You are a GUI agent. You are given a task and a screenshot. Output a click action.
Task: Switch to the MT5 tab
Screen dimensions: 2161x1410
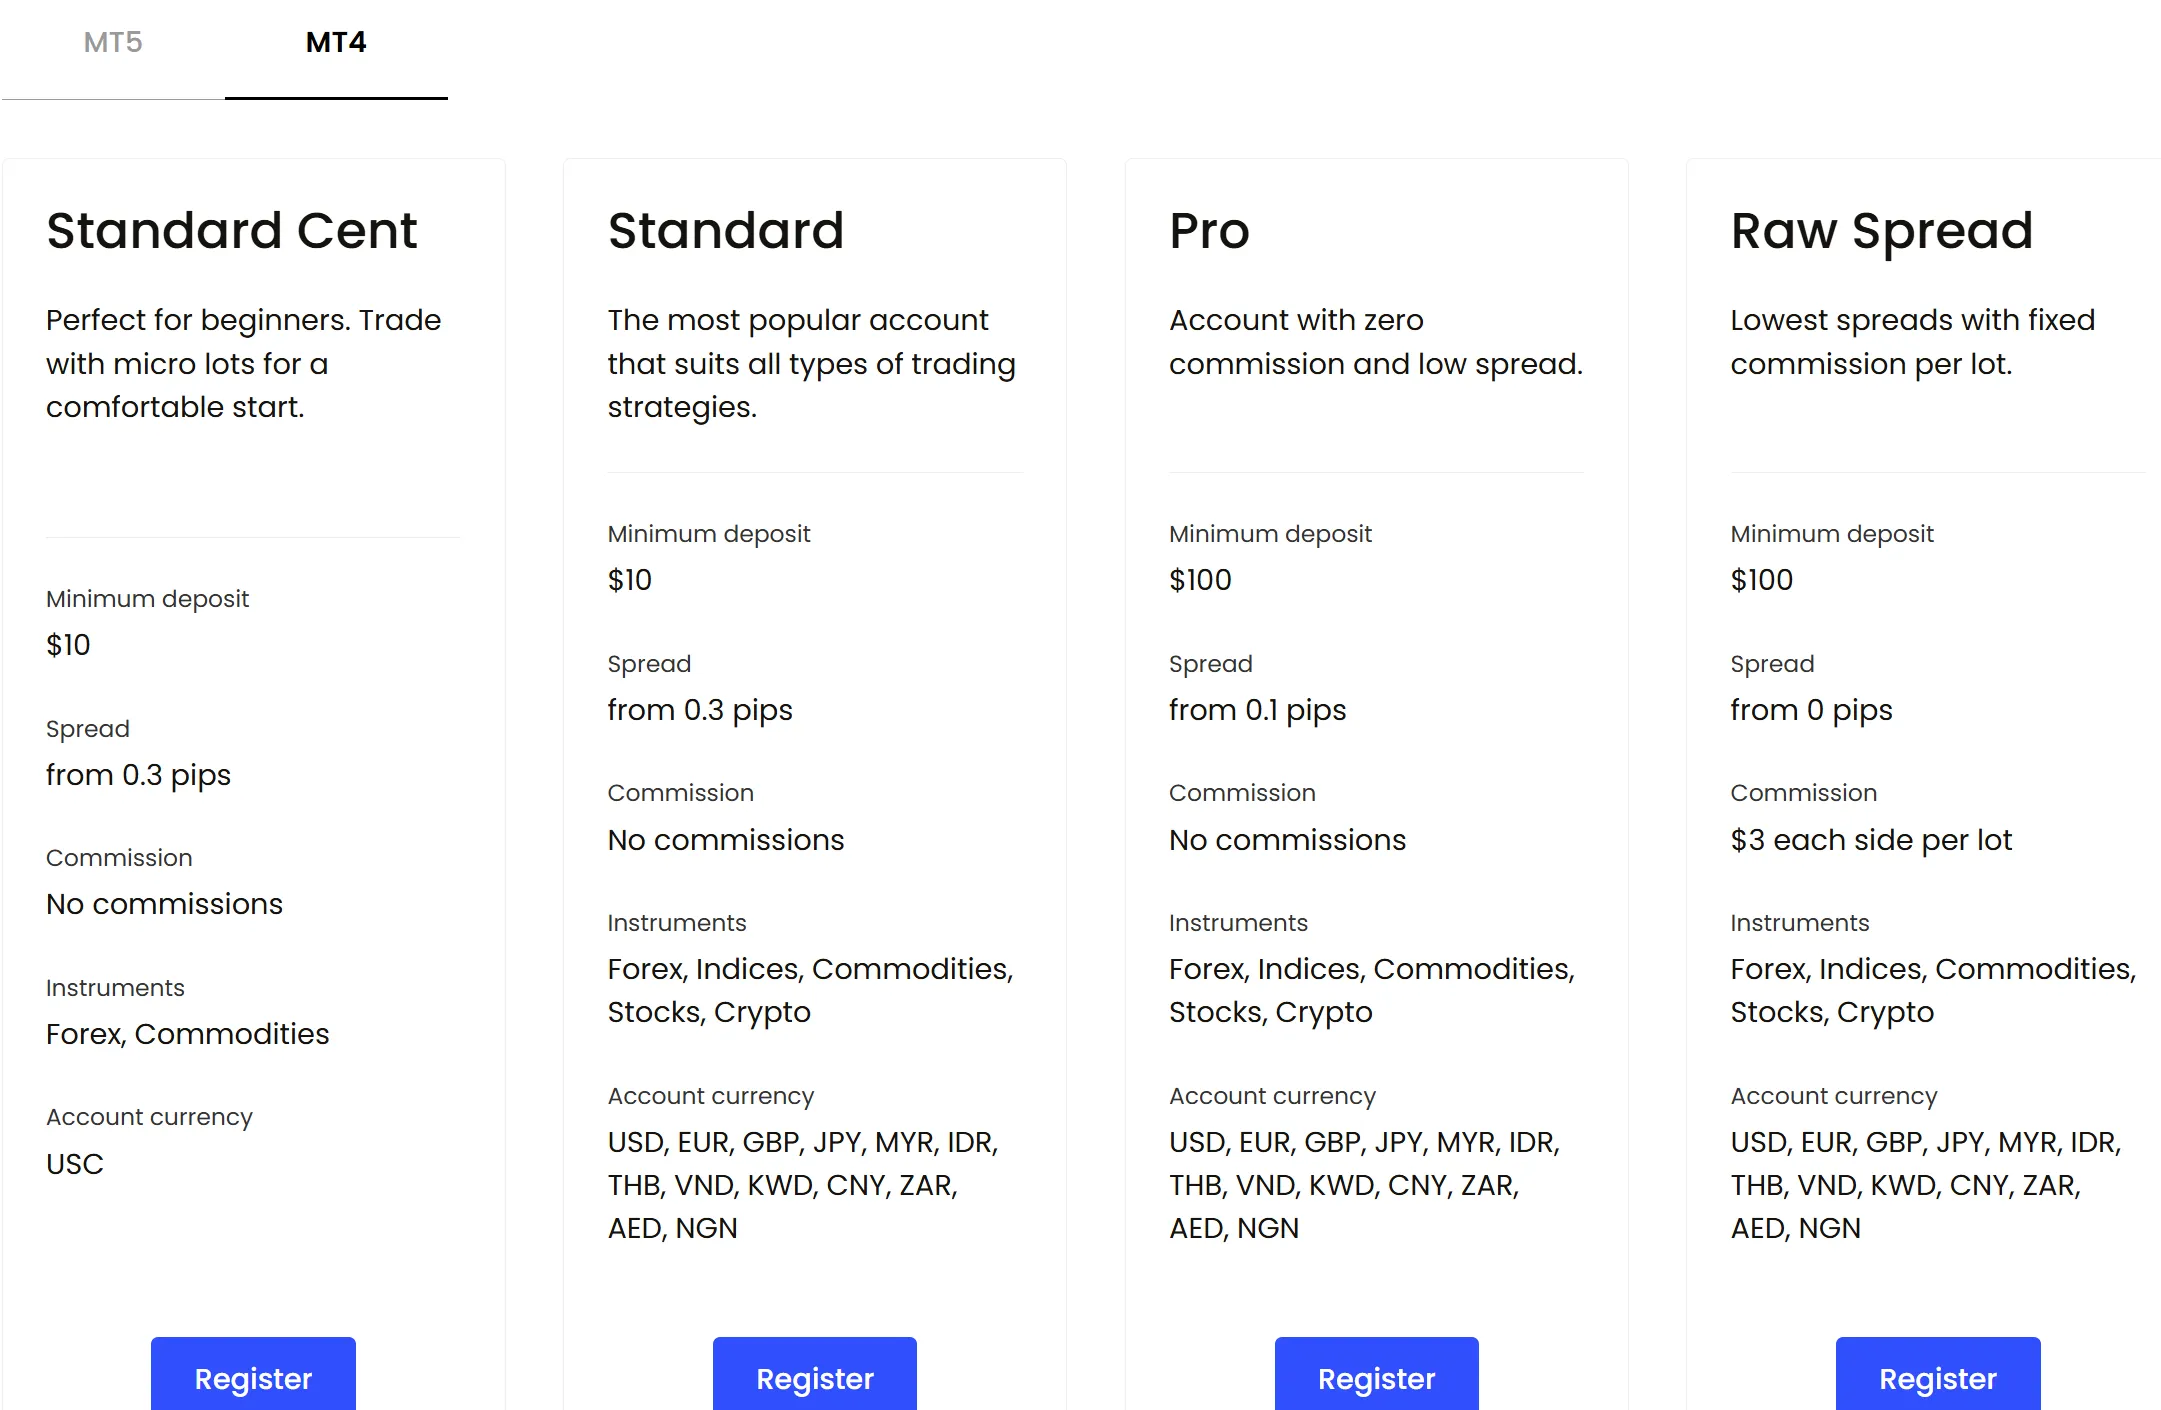coord(113,42)
